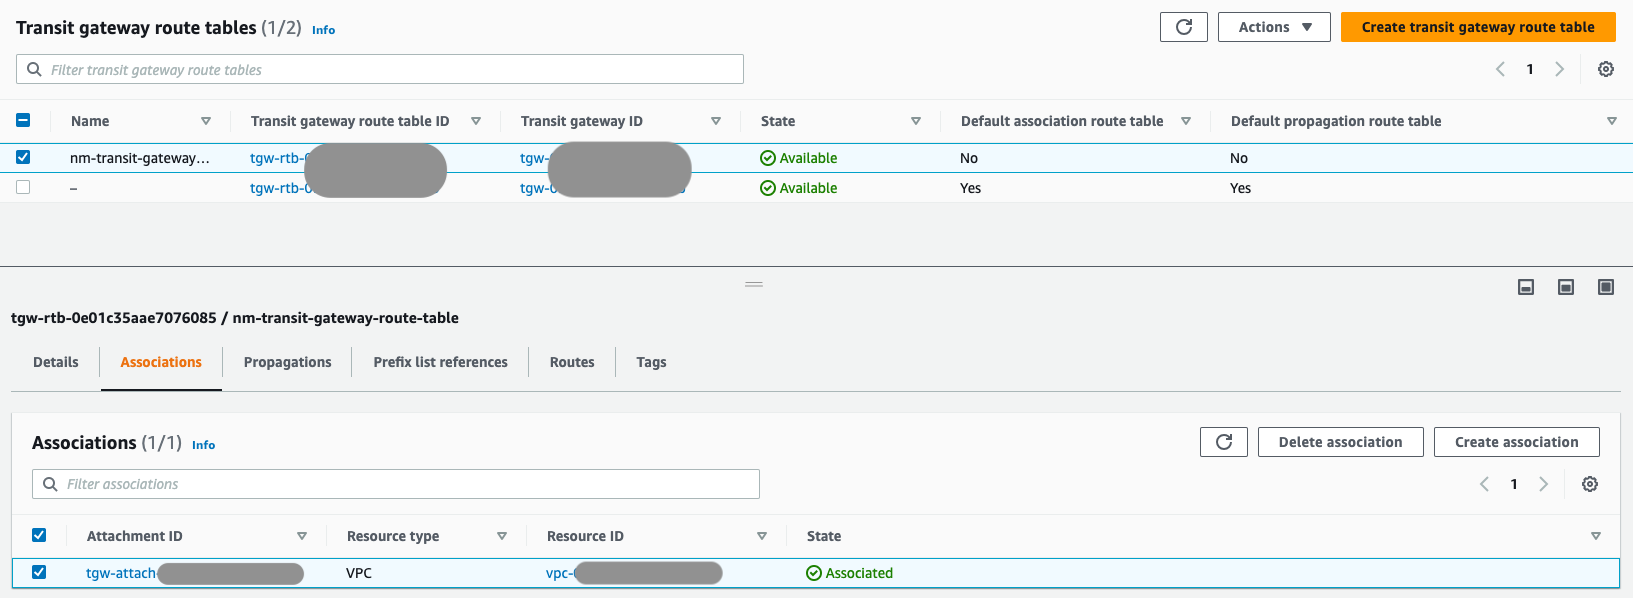The width and height of the screenshot is (1633, 598).
Task: Maximize the details split panel
Action: click(1606, 287)
